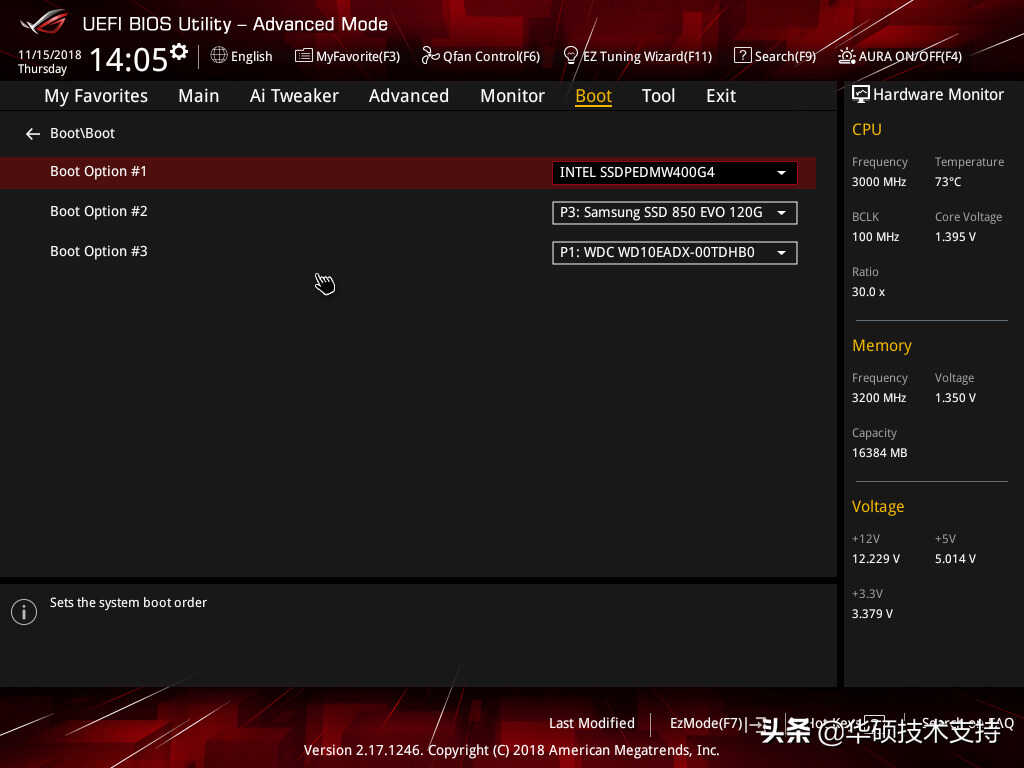Open the Advanced tab
1024x768 pixels.
click(x=409, y=96)
